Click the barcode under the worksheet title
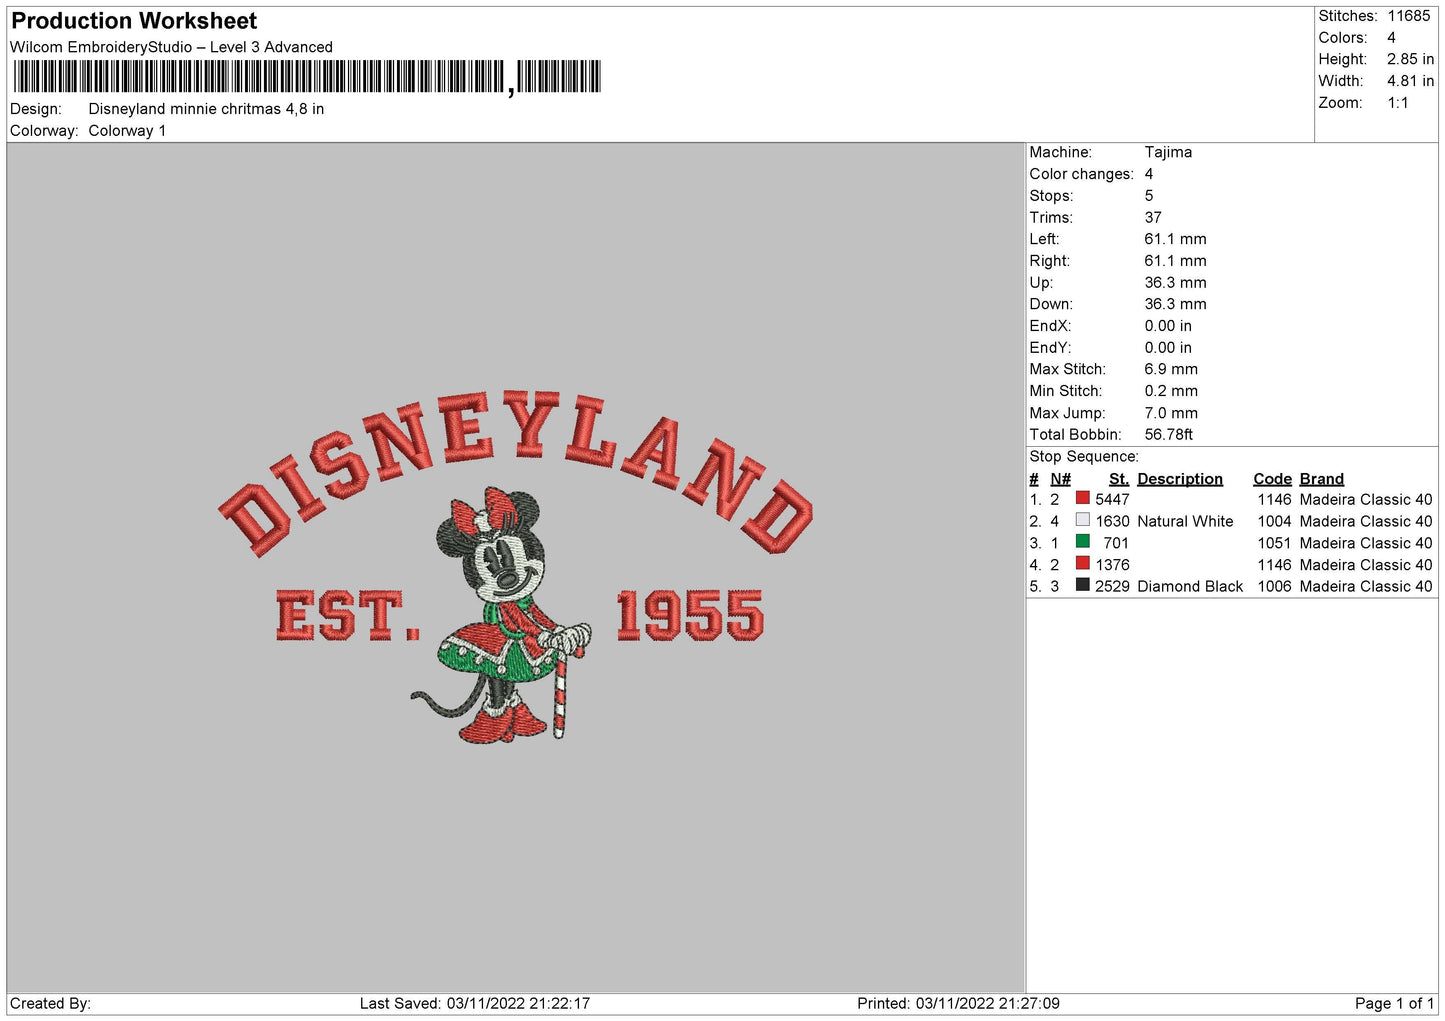1445x1021 pixels. click(307, 77)
